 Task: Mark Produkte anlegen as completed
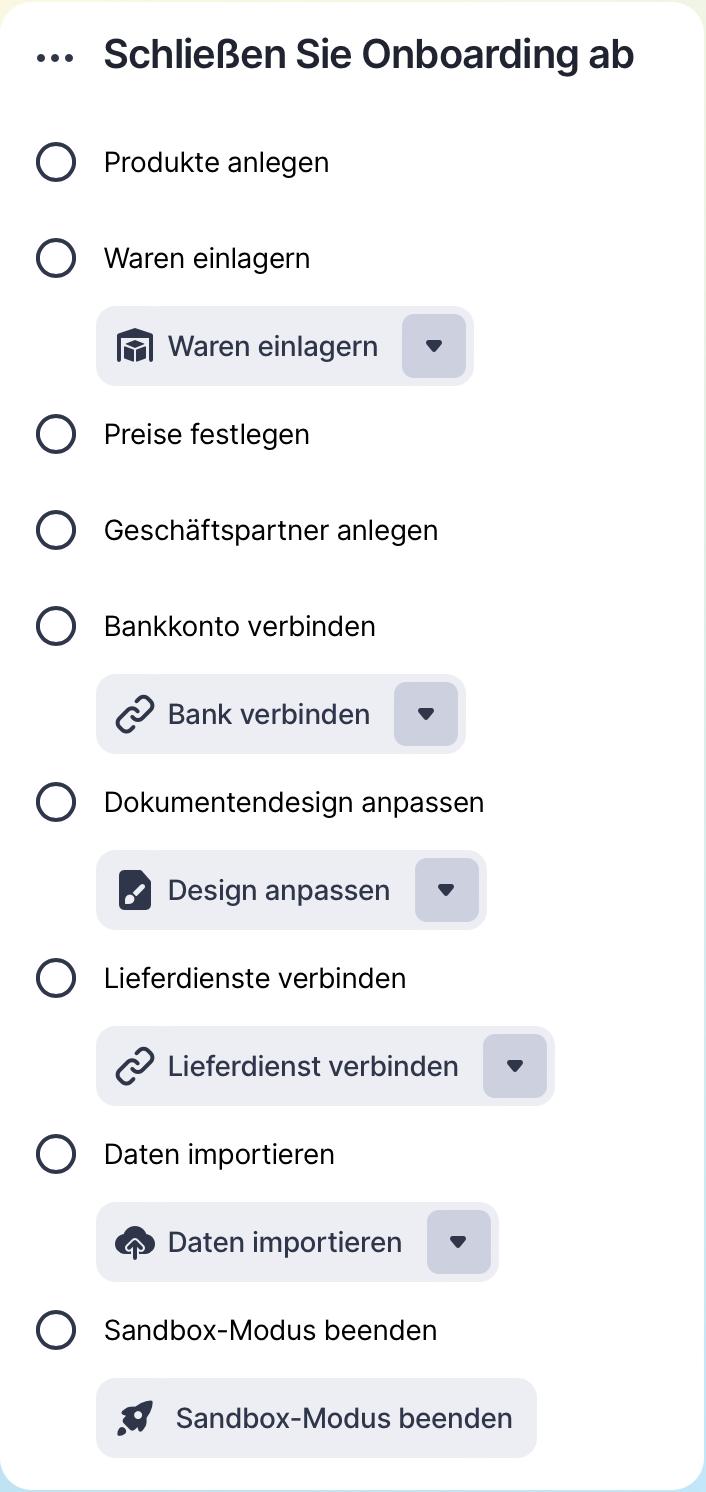pyautogui.click(x=56, y=162)
